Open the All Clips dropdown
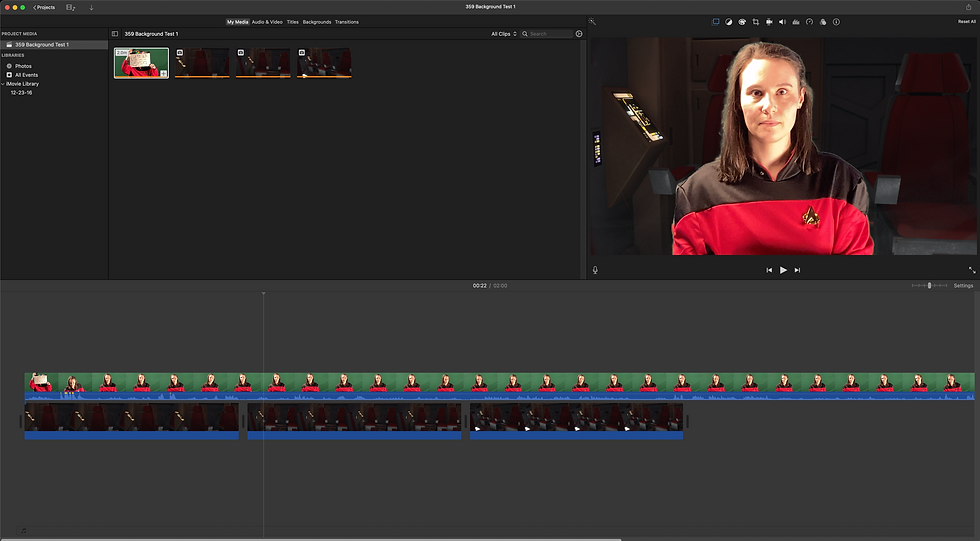The height and width of the screenshot is (541, 980). (x=504, y=34)
